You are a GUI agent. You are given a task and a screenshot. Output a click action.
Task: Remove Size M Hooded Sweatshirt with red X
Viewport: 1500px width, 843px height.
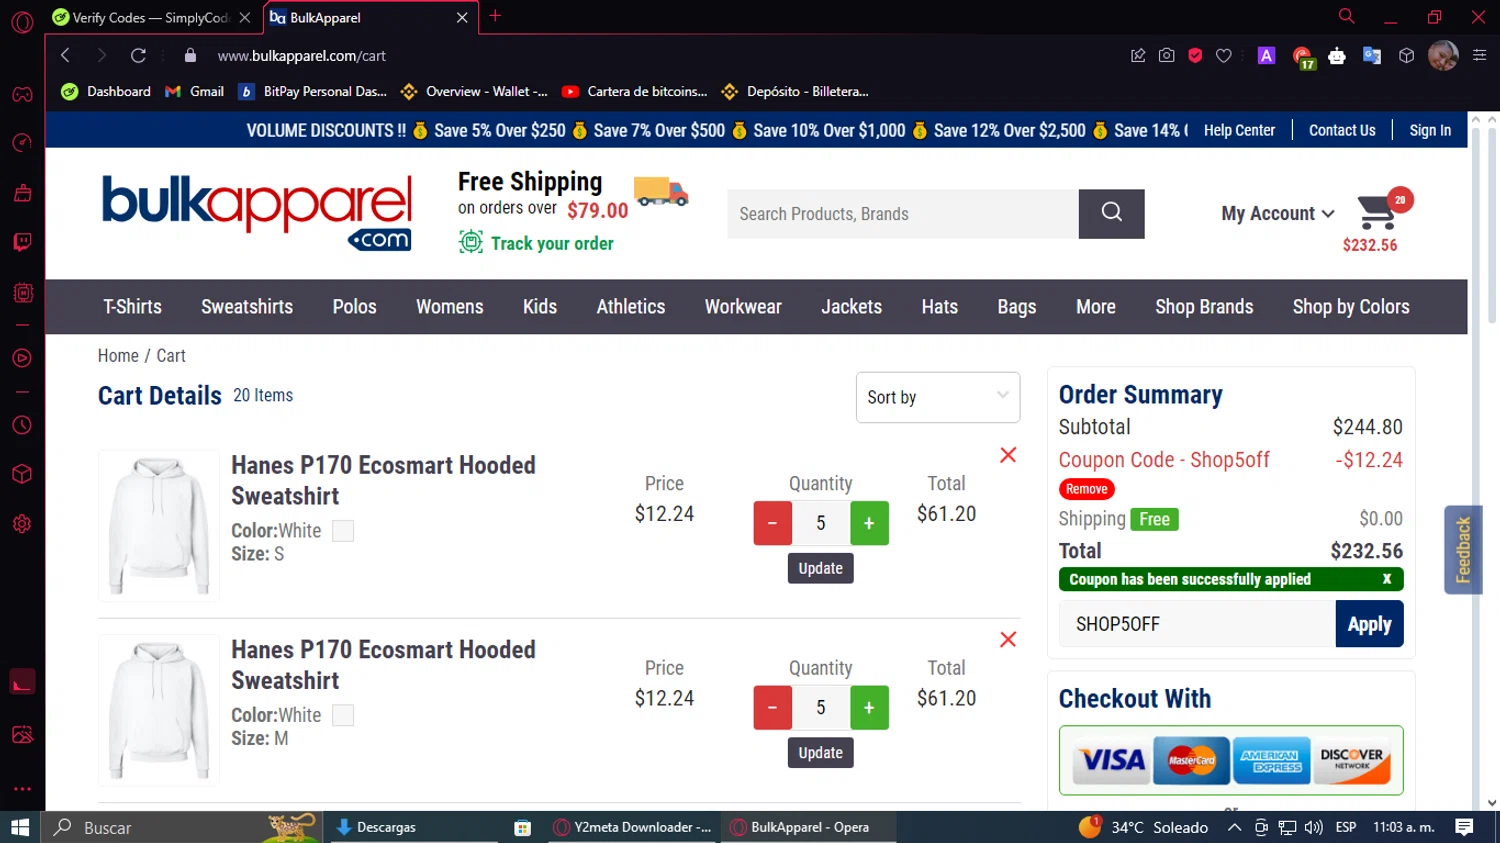pos(1008,639)
